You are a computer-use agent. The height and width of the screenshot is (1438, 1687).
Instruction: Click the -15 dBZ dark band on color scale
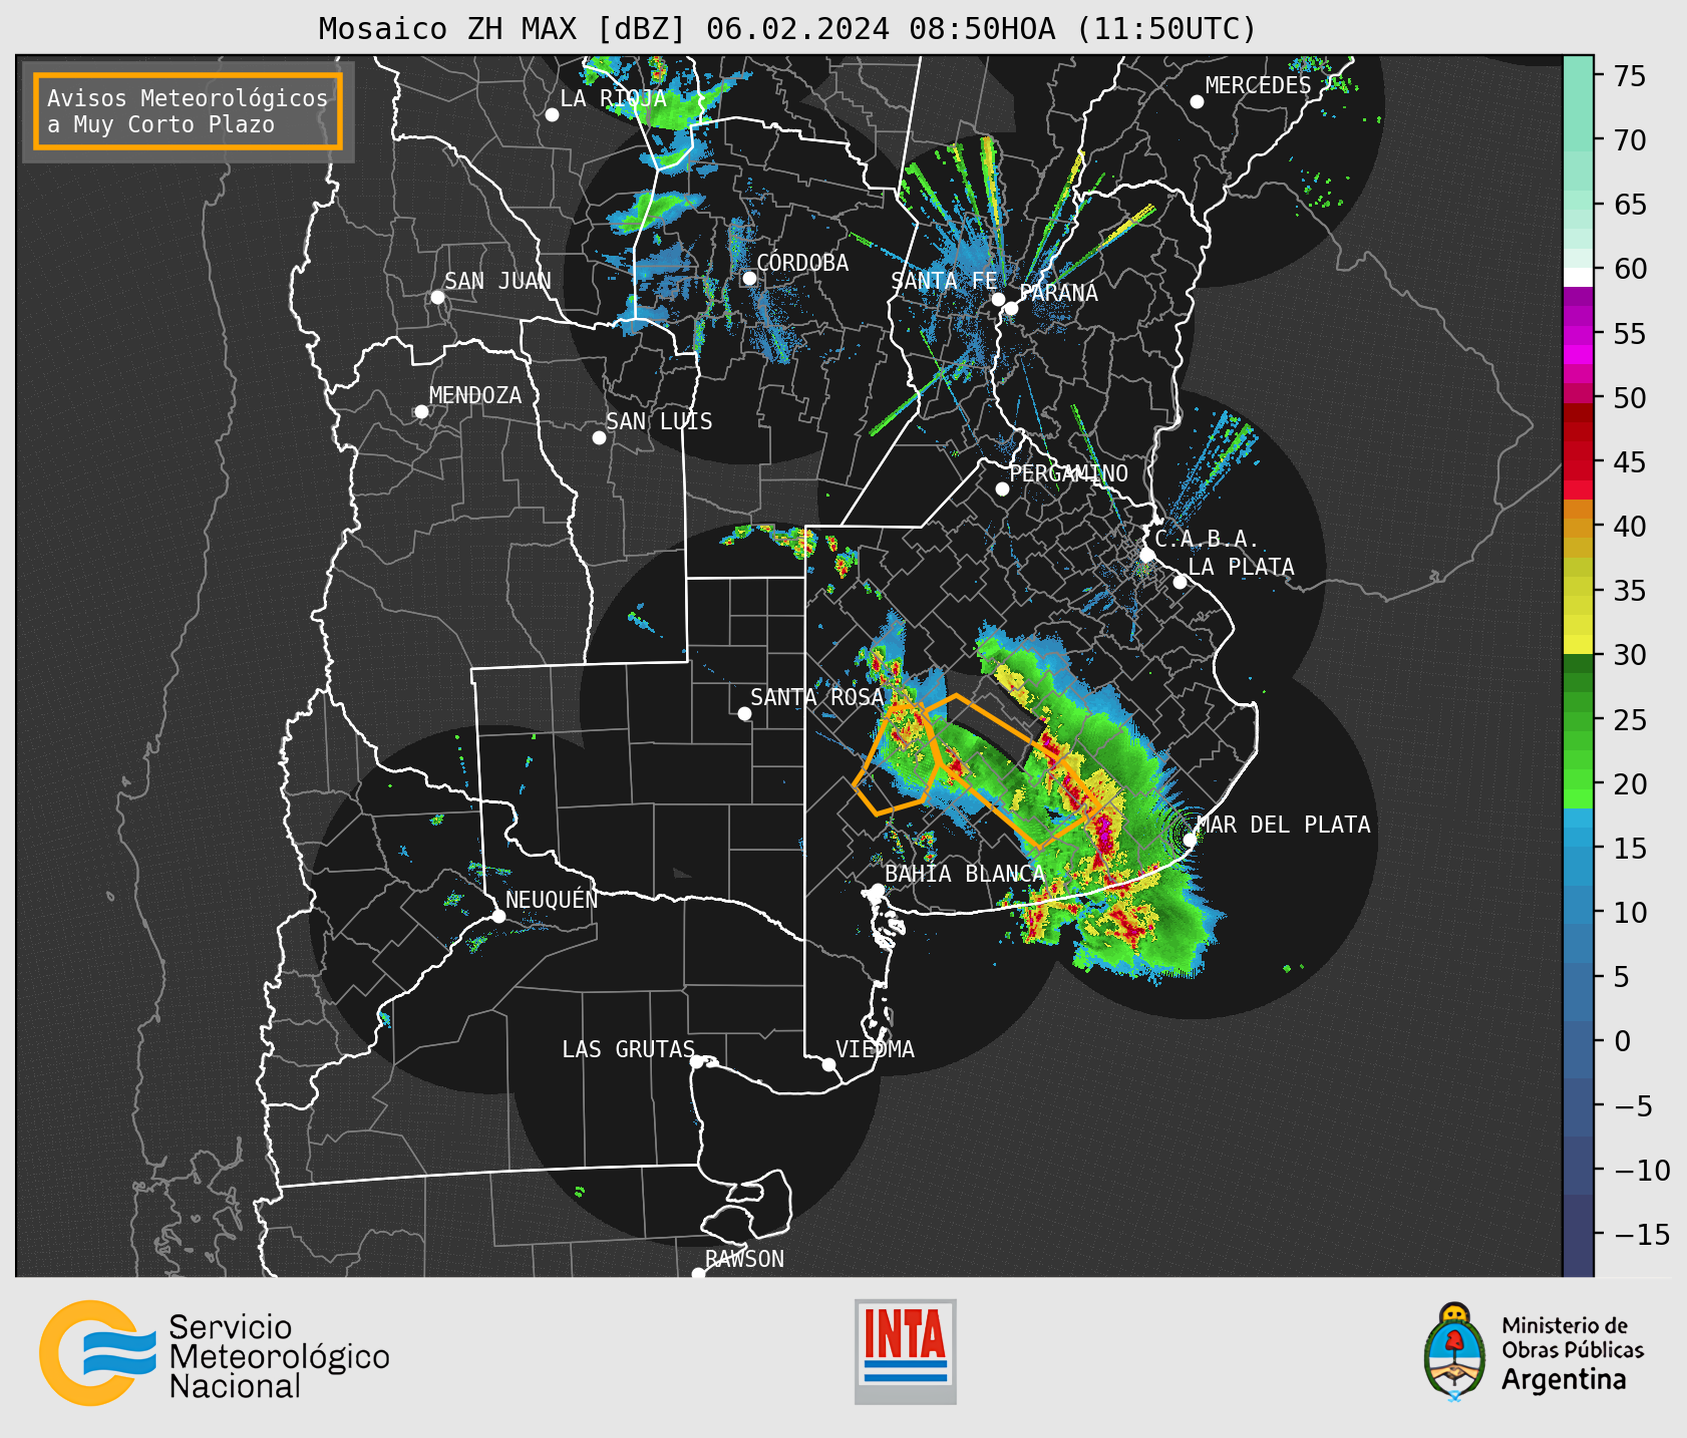click(1578, 1234)
